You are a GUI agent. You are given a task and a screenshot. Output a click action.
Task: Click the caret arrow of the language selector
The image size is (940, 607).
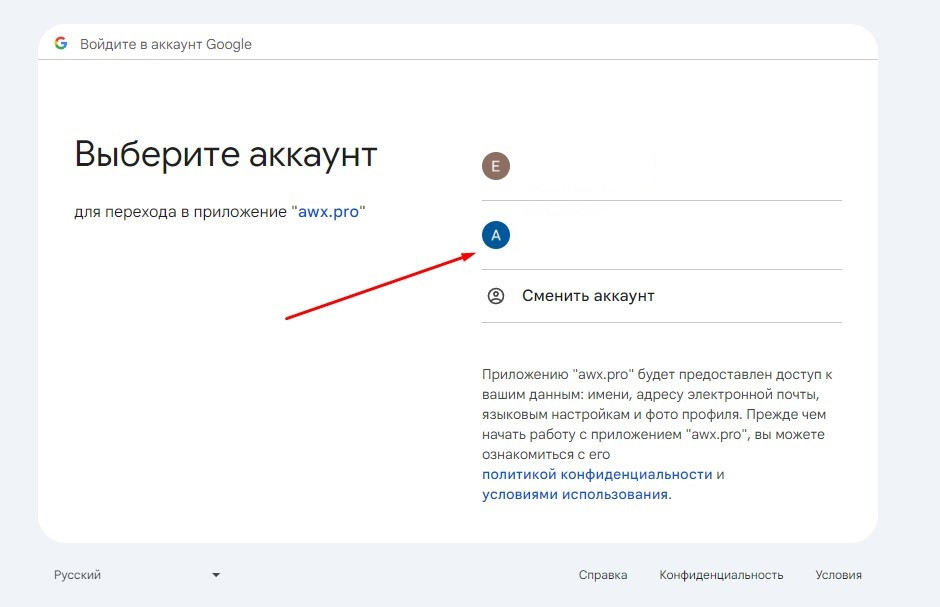(x=216, y=575)
